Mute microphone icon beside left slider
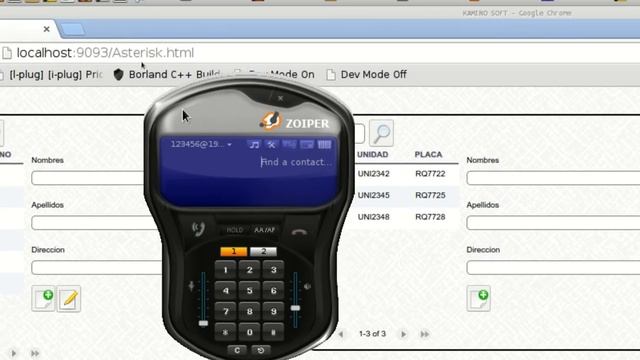 click(x=191, y=286)
